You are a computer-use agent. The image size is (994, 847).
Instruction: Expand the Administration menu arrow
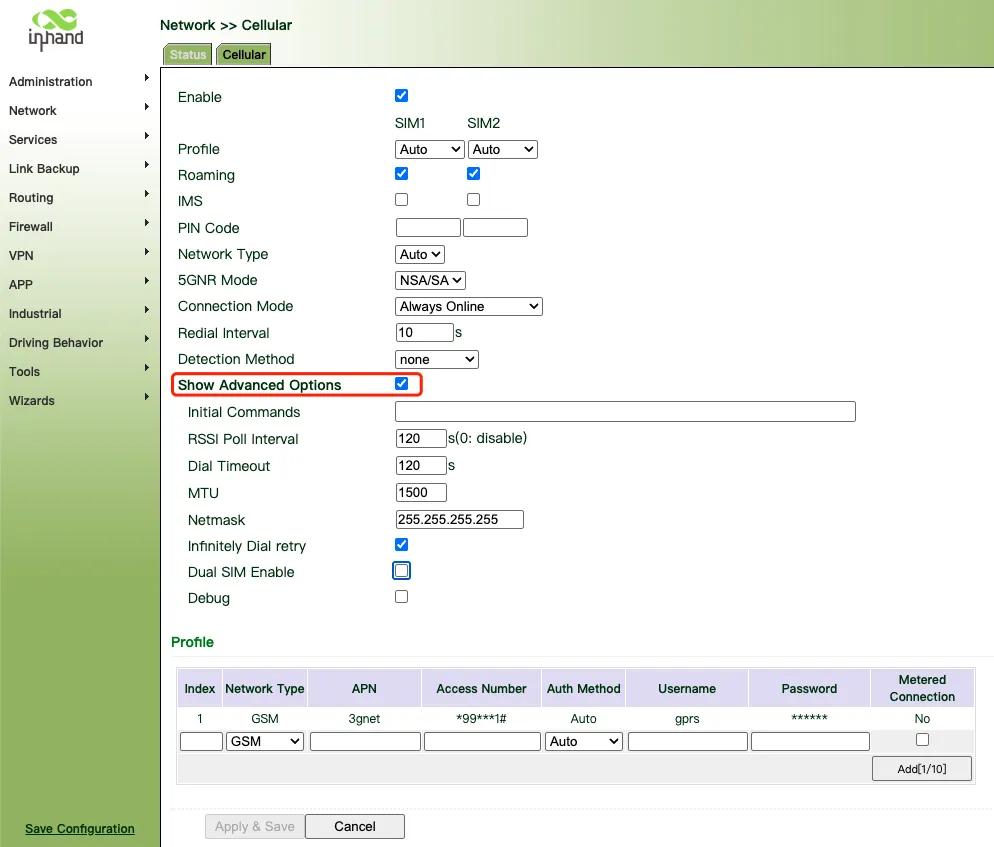click(x=146, y=78)
